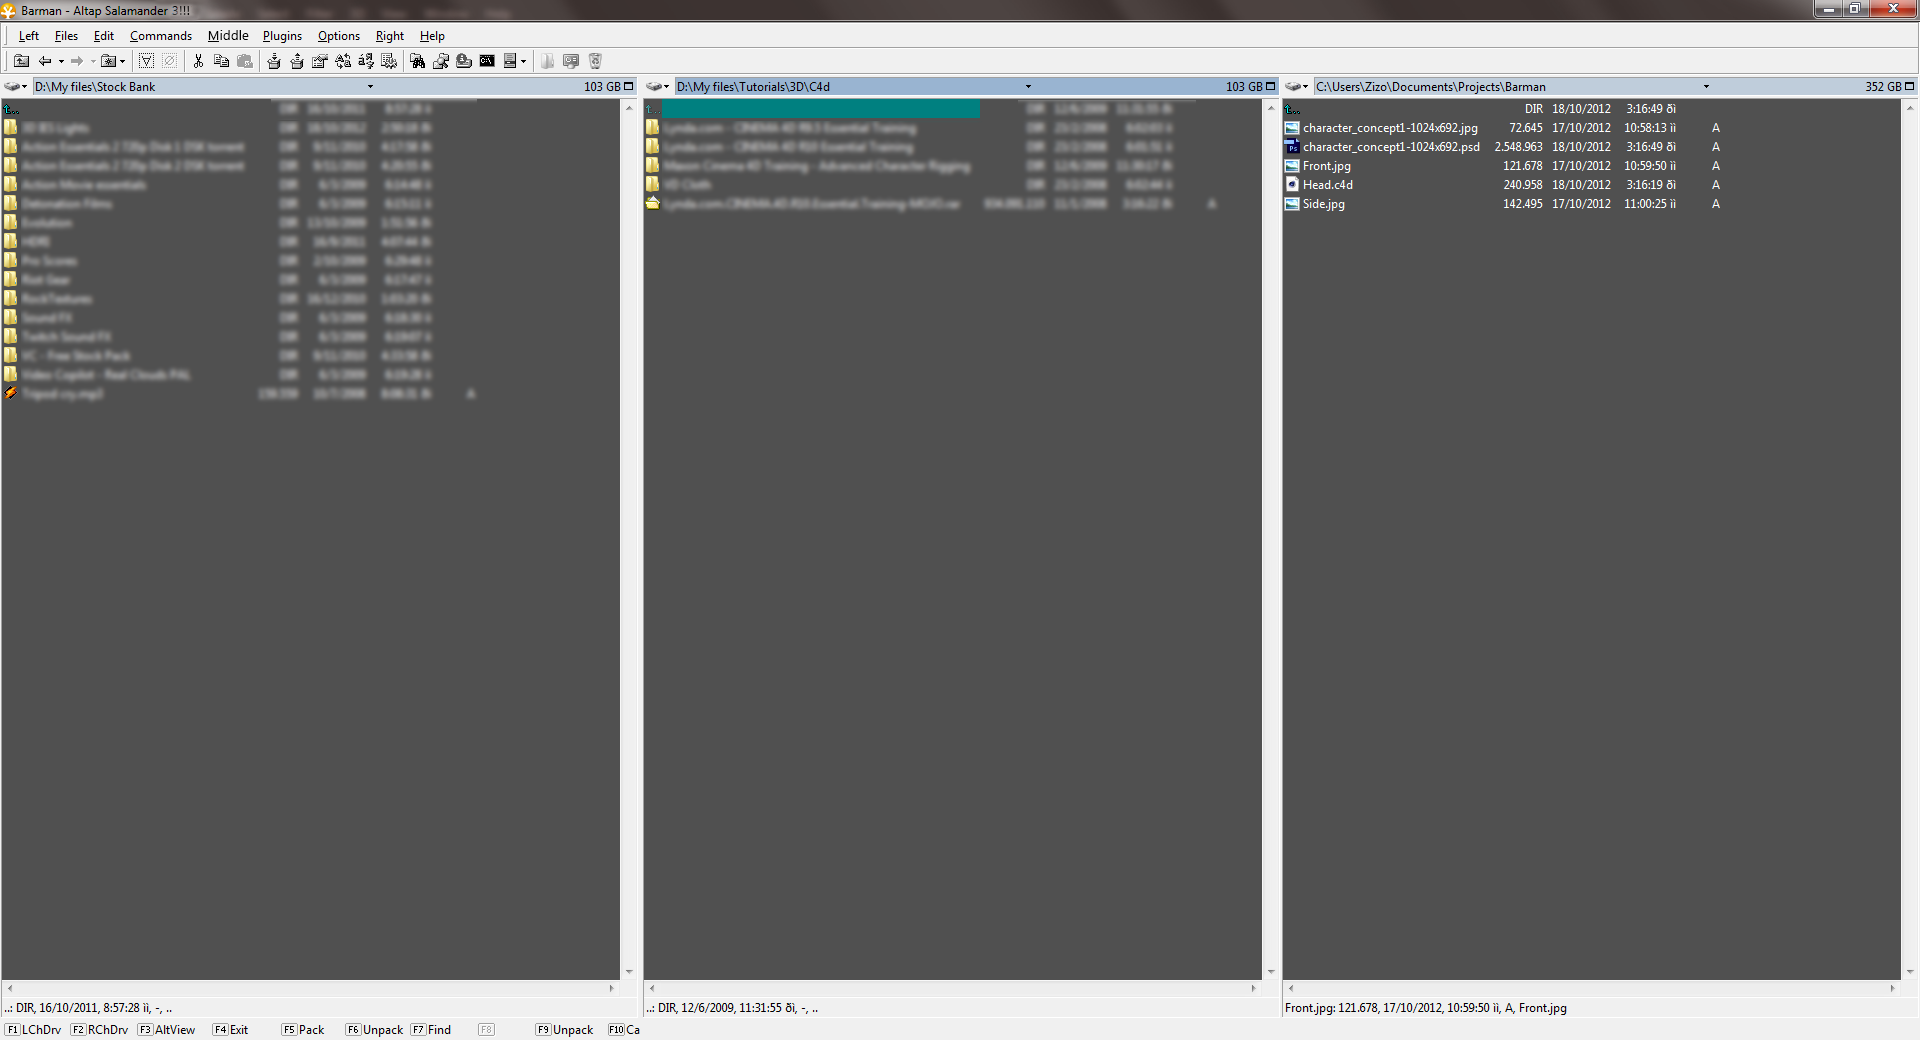Click the Back arrow toolbar icon
The width and height of the screenshot is (1920, 1040).
45,61
